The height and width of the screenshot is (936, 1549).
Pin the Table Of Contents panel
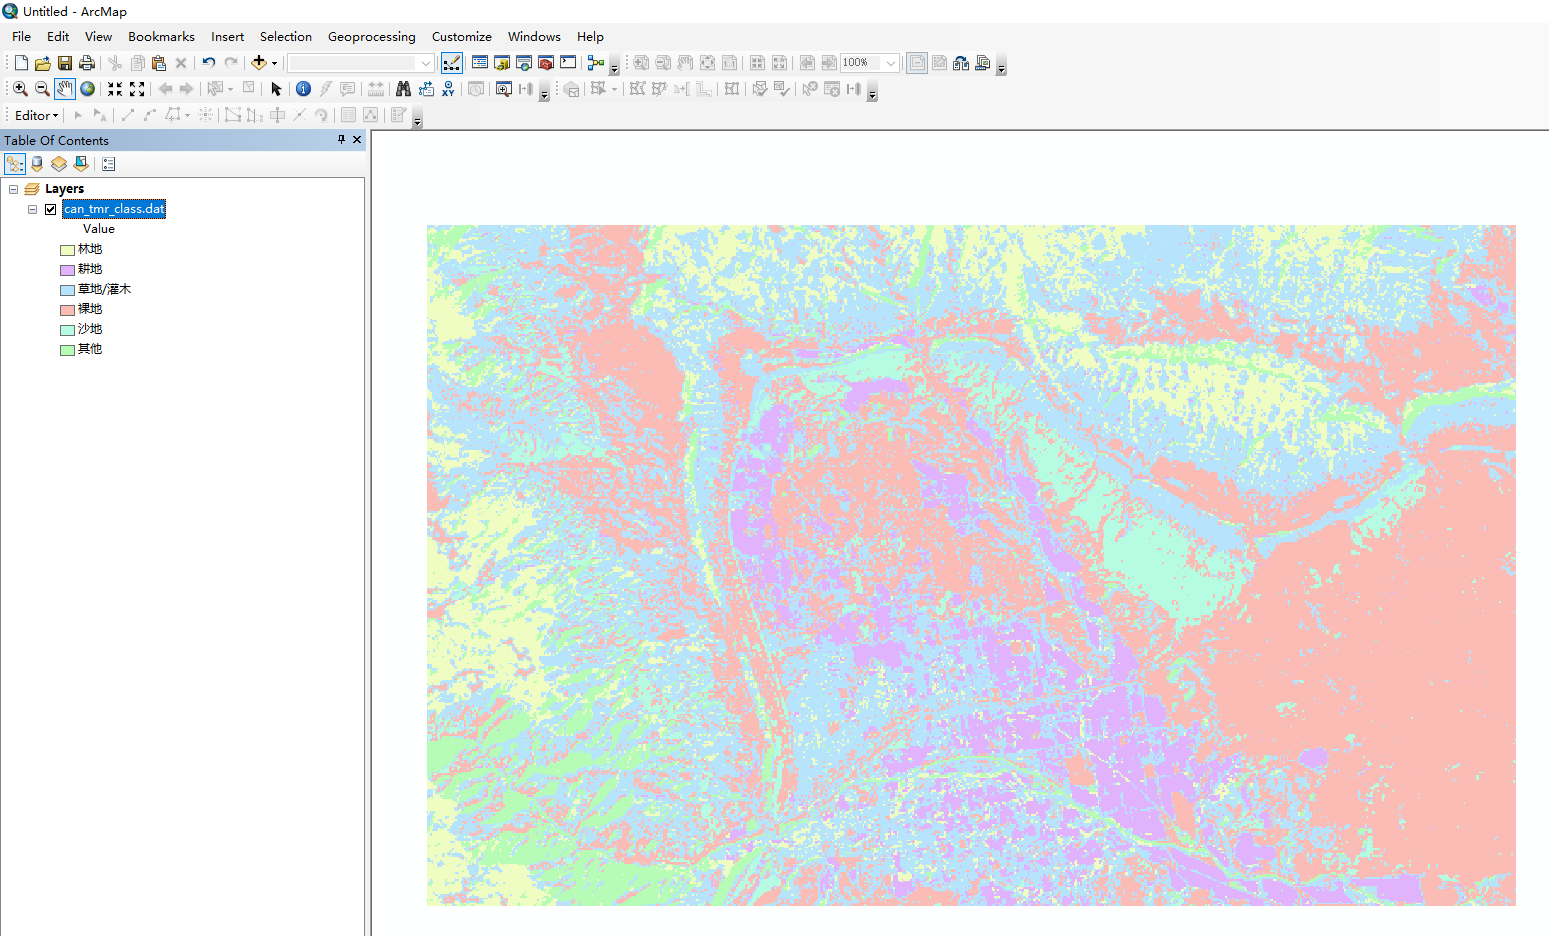[341, 139]
